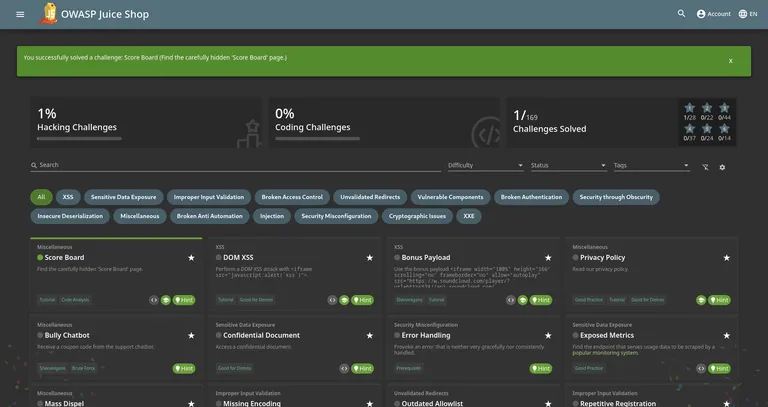Filter by Injection chip
The width and height of the screenshot is (768, 407).
[272, 216]
